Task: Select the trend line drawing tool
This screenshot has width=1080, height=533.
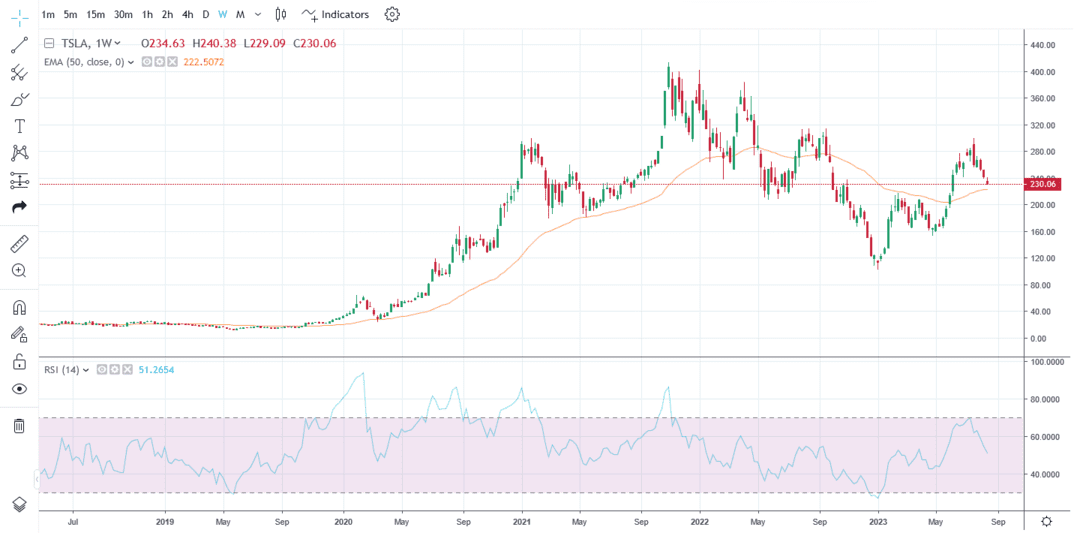Action: pos(19,45)
